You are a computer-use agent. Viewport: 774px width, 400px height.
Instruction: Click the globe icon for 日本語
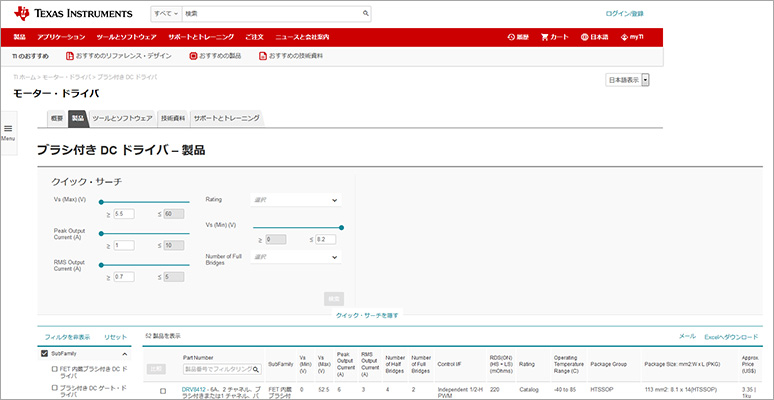click(585, 37)
